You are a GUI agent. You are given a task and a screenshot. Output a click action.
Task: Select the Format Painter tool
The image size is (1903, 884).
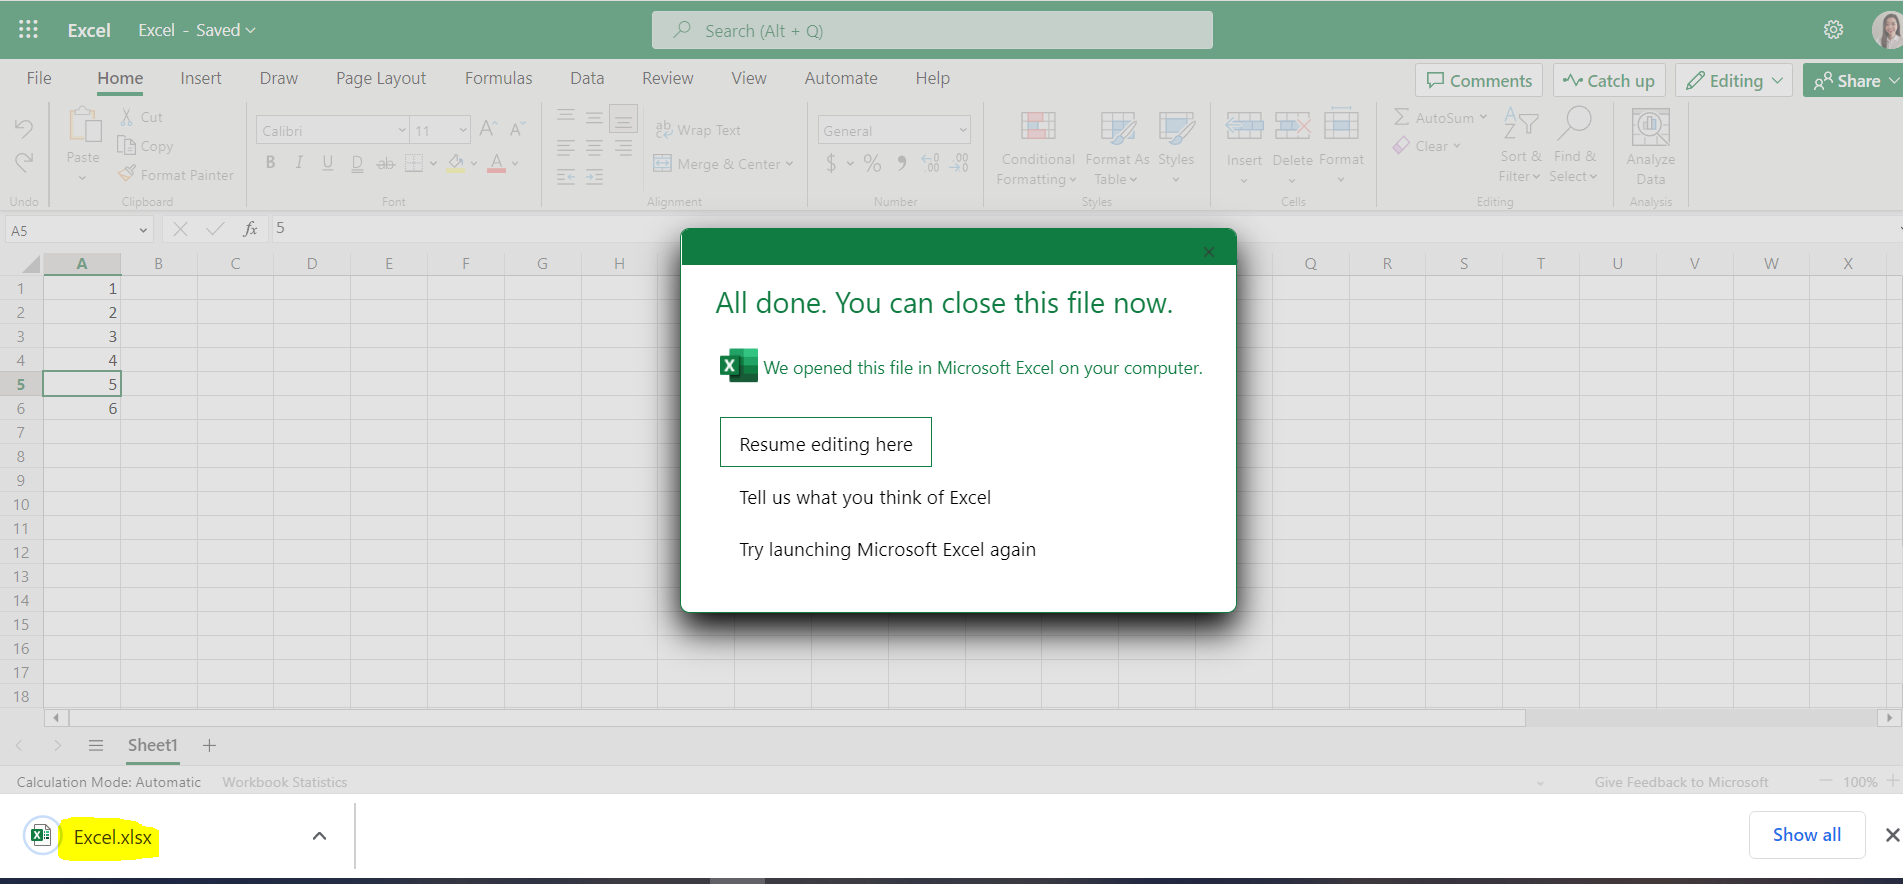tap(176, 174)
